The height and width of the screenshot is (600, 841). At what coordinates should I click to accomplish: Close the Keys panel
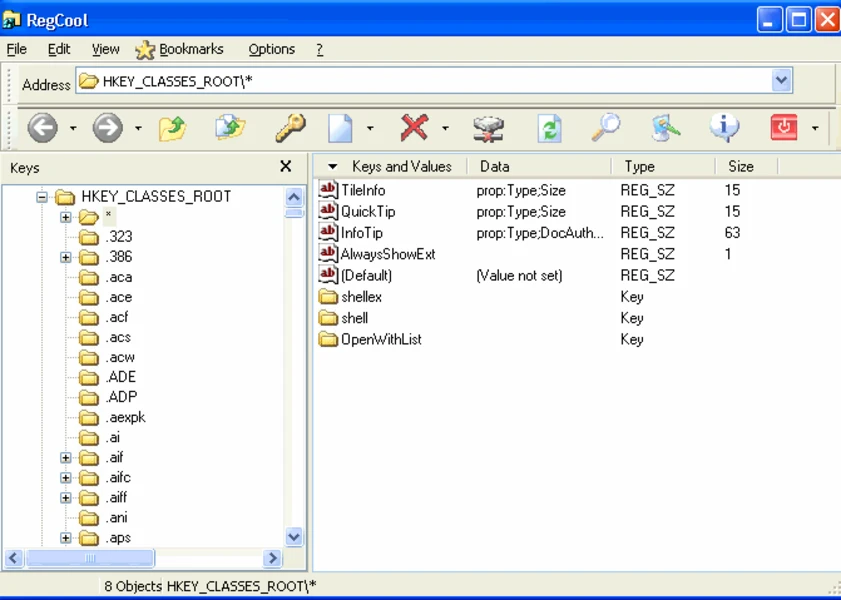[286, 166]
